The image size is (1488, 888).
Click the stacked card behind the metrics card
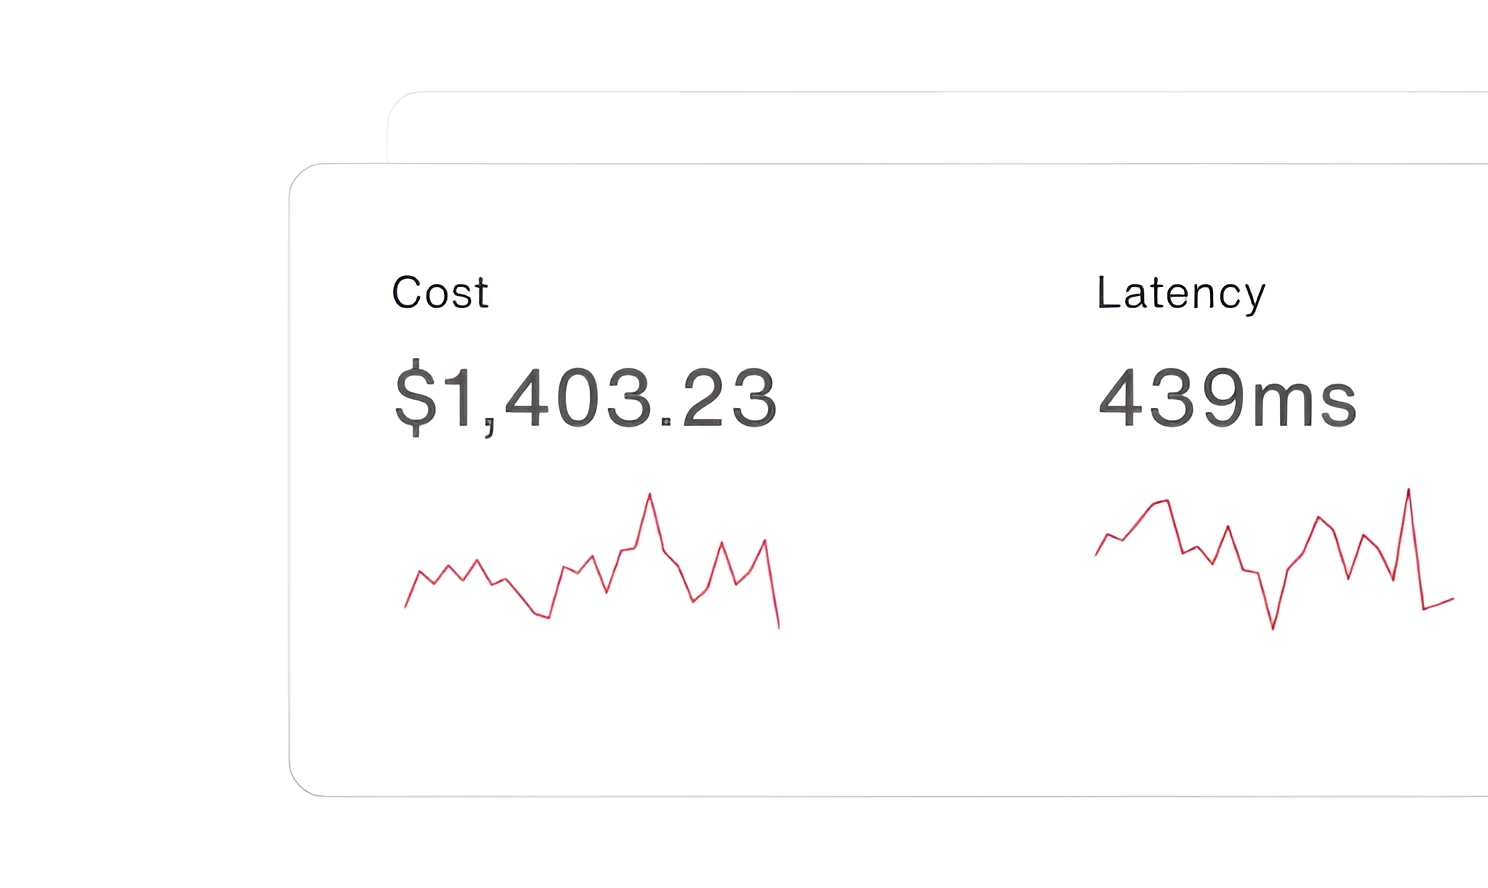900,127
